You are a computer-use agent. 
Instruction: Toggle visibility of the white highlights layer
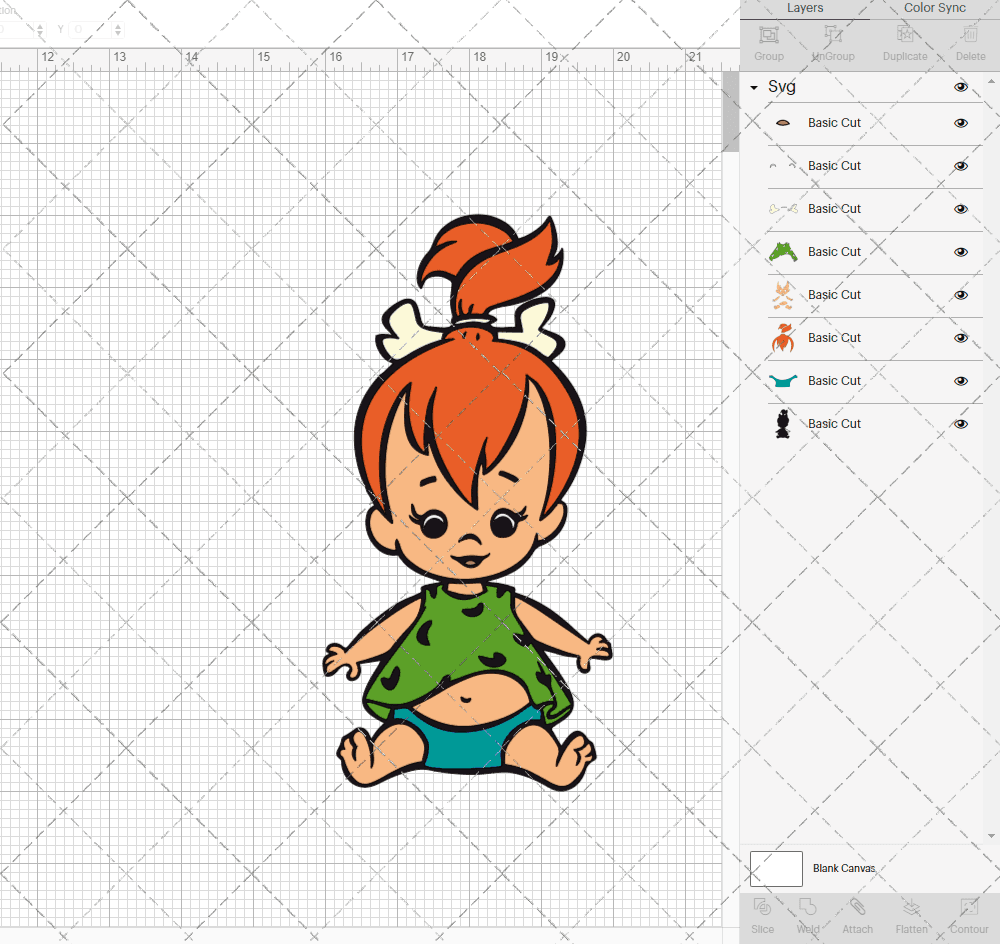point(960,166)
